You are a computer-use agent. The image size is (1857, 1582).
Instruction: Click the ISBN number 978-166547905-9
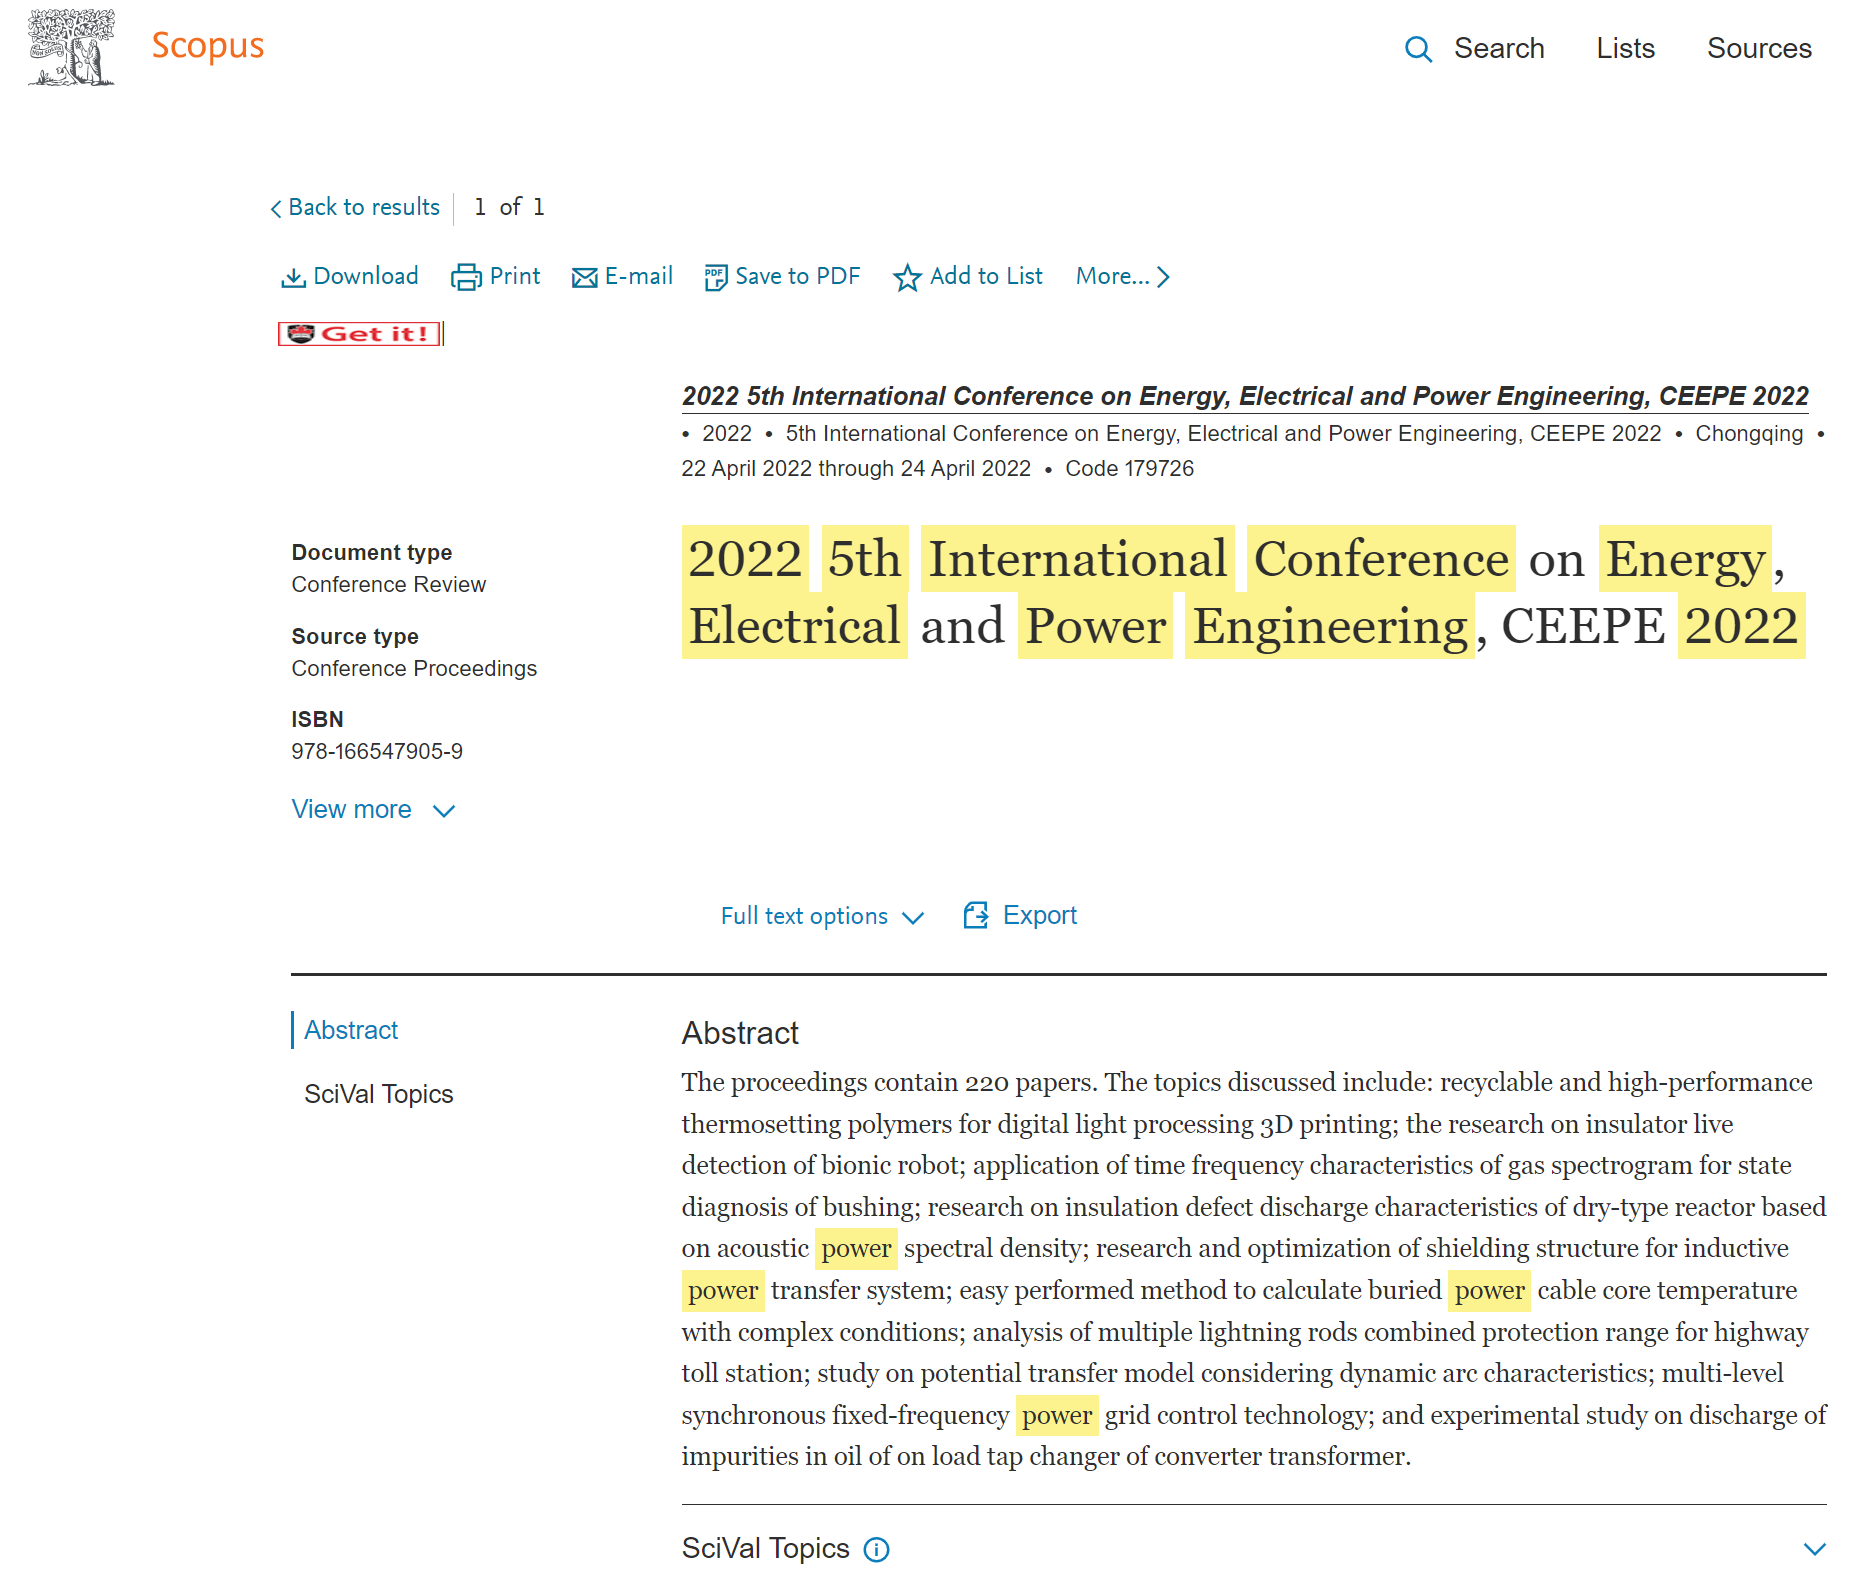377,751
